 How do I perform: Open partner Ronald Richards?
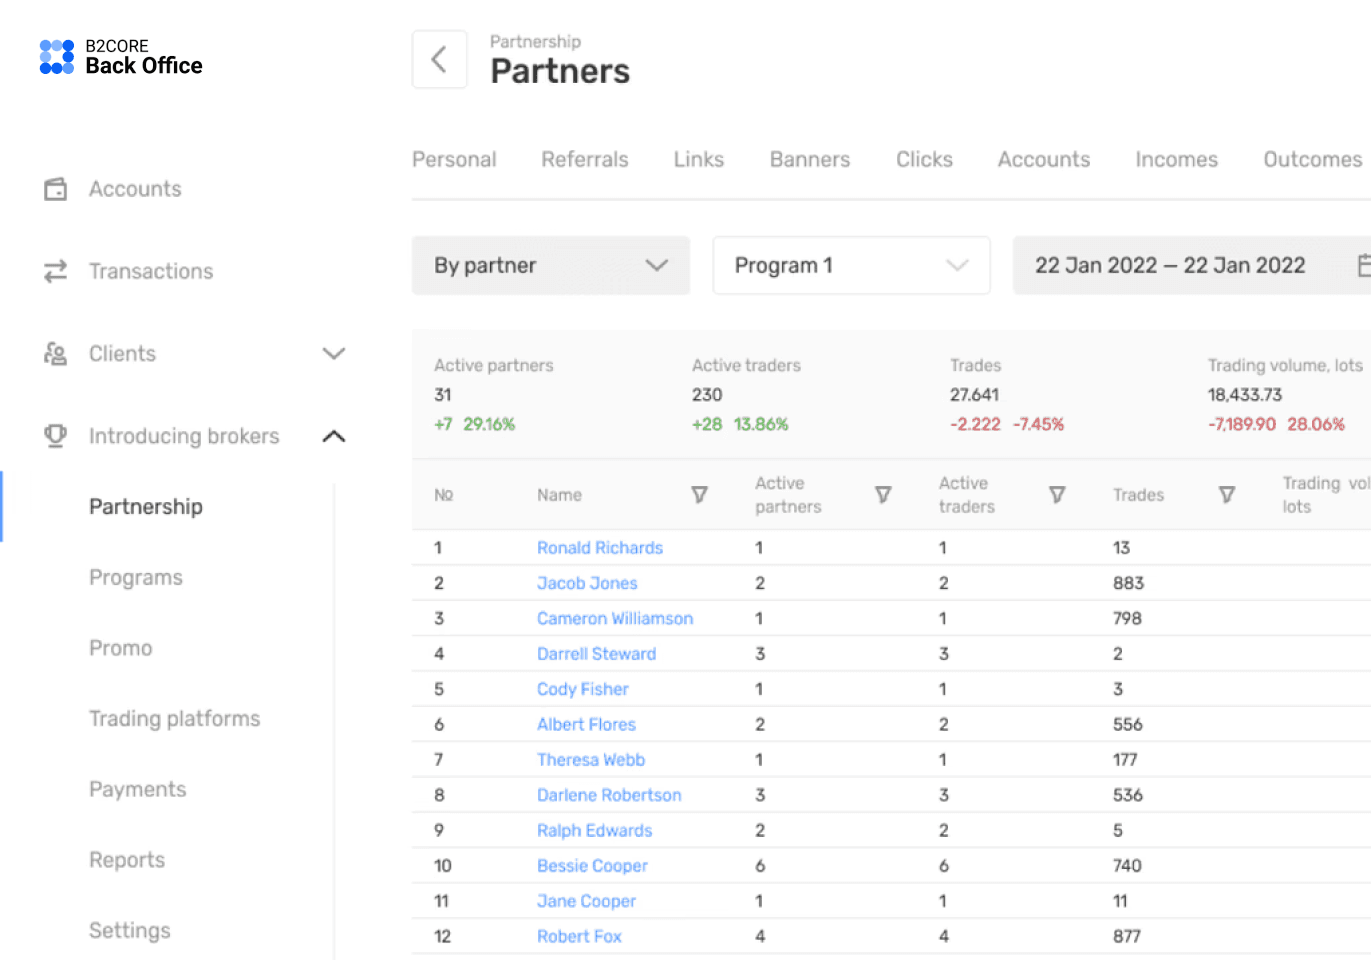[600, 548]
